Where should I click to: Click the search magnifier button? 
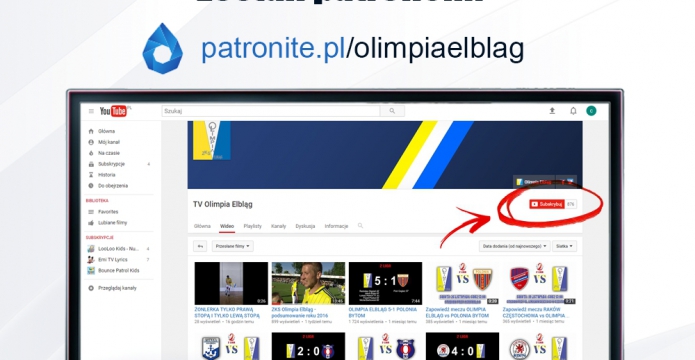[392, 111]
